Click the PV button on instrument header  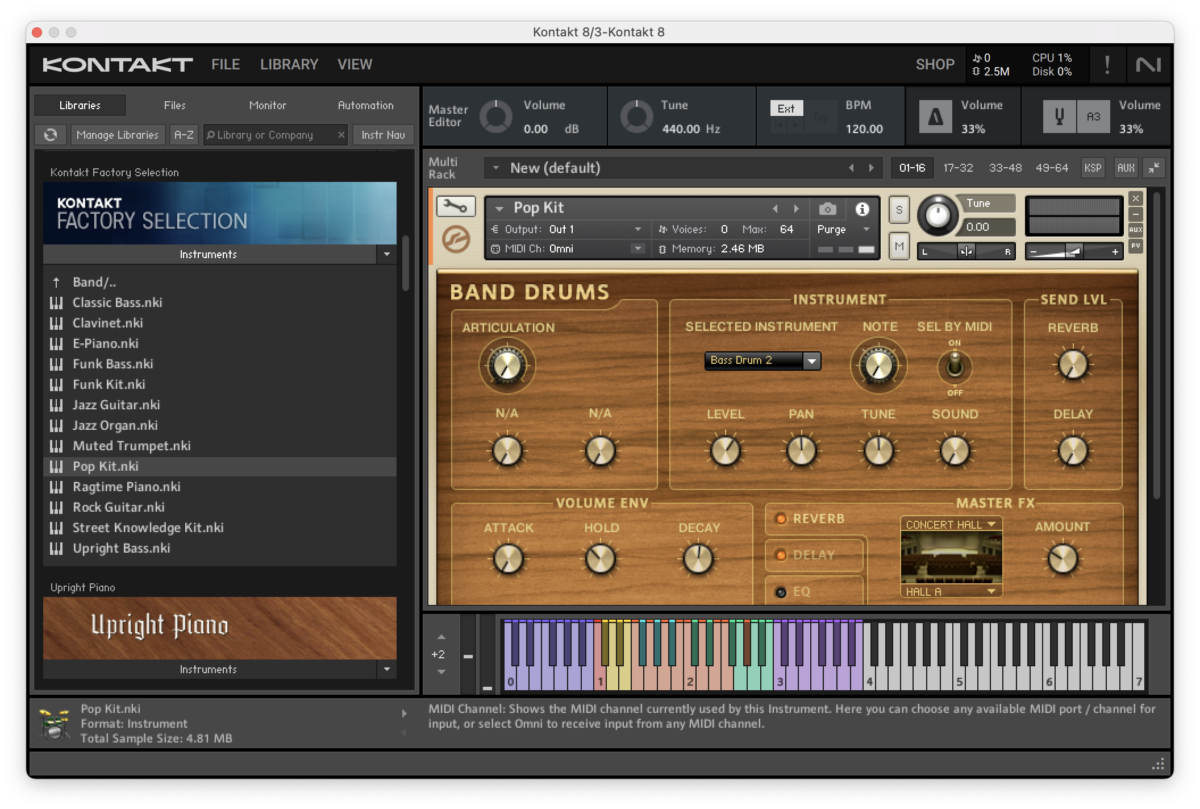pos(1135,245)
